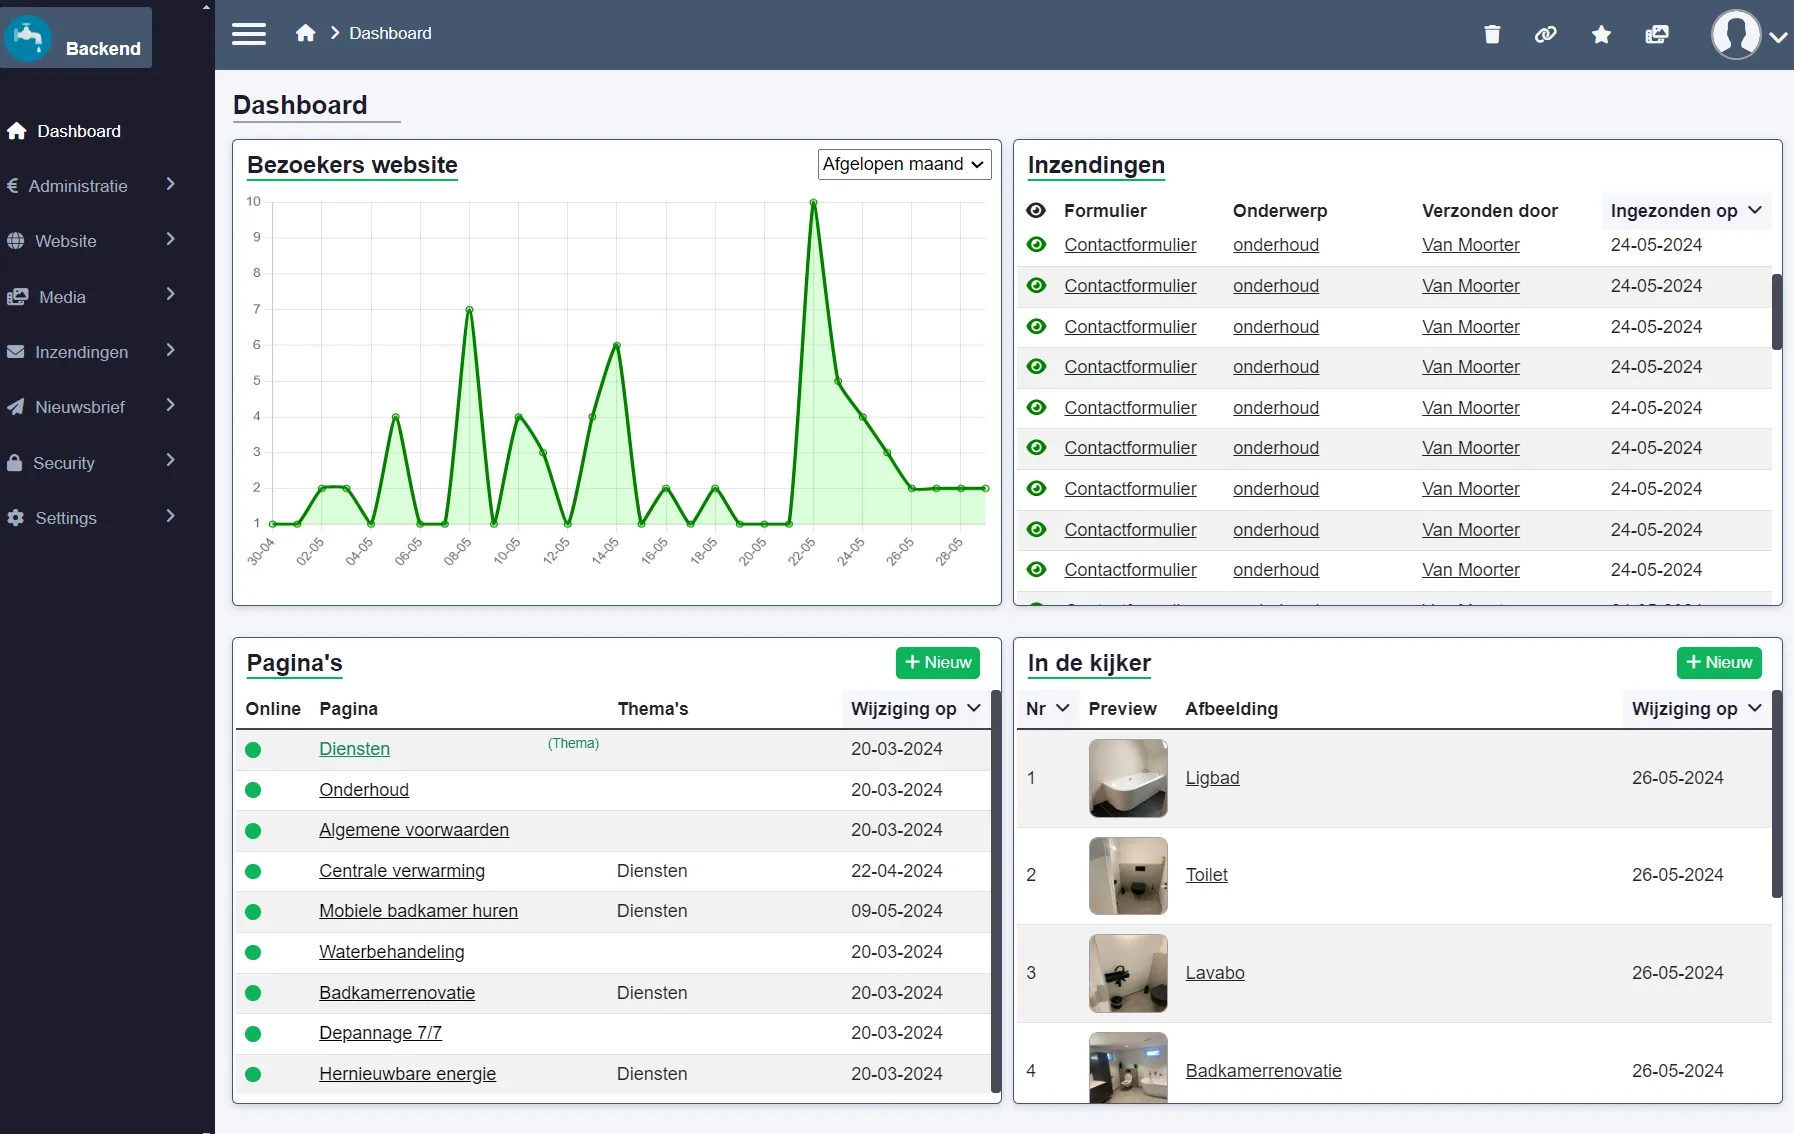Click the home breadcrumb icon
Viewport: 1794px width, 1134px height.
tap(306, 34)
